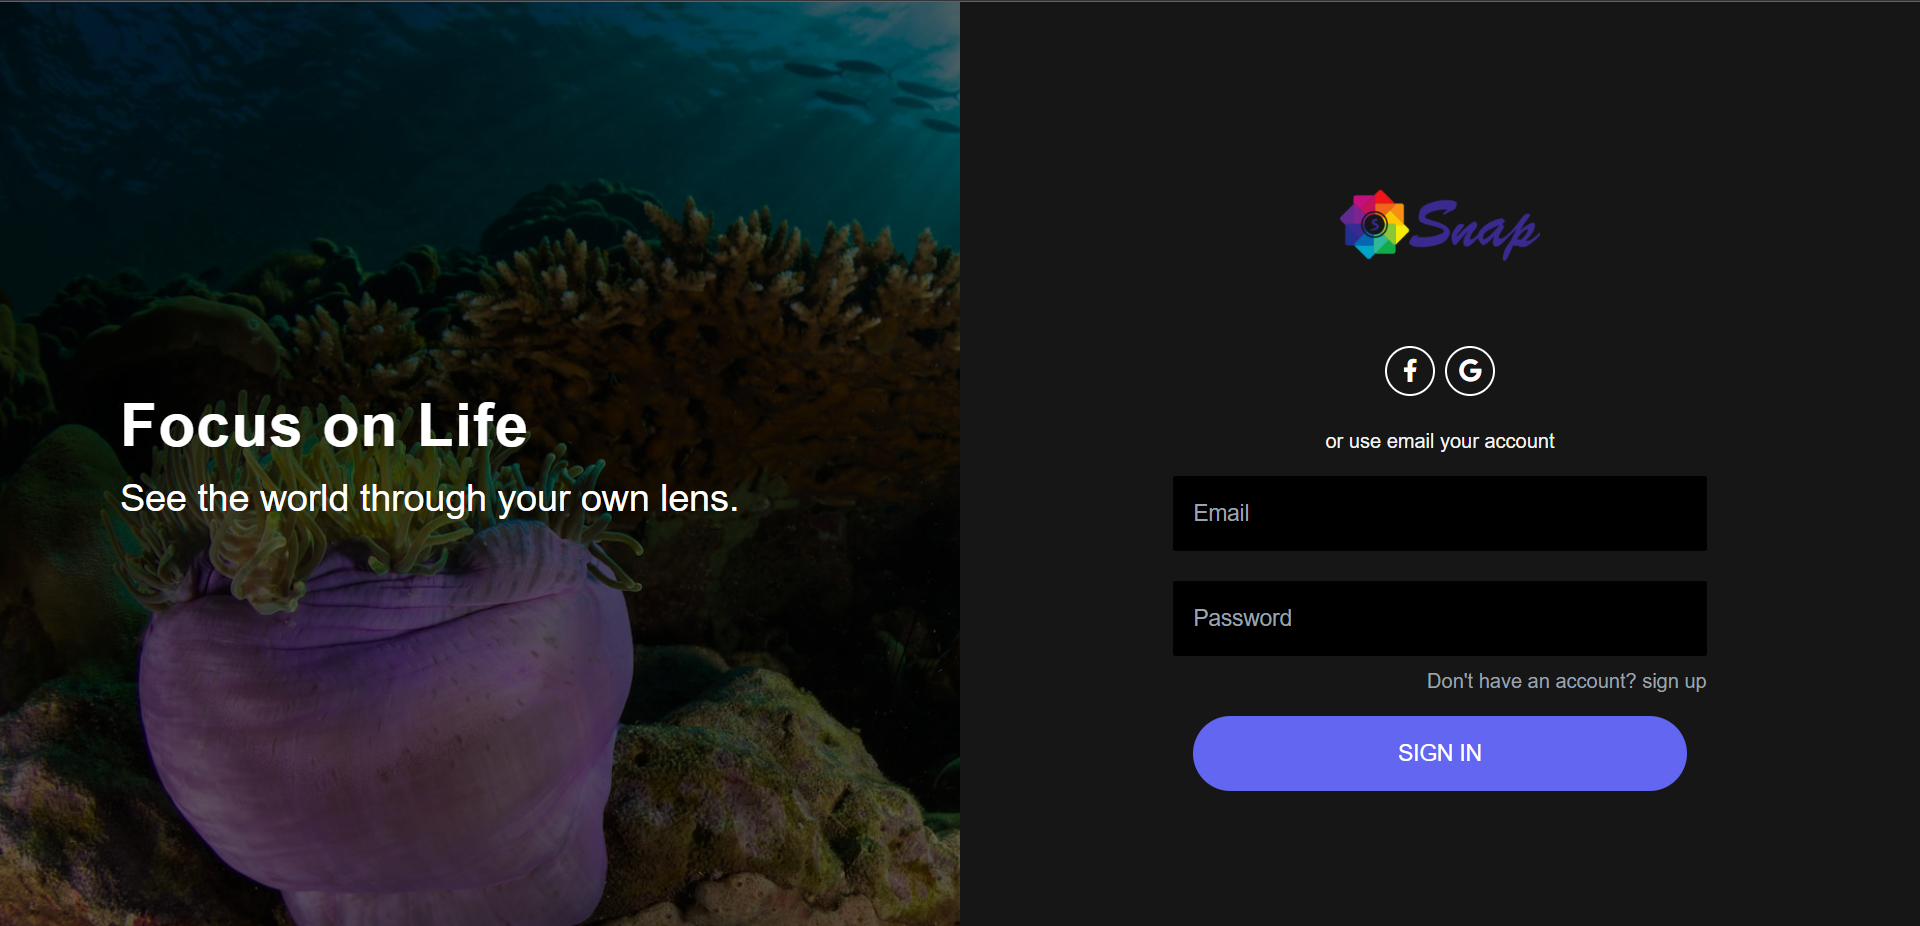
Task: Sign in with the Google icon
Action: (x=1469, y=371)
